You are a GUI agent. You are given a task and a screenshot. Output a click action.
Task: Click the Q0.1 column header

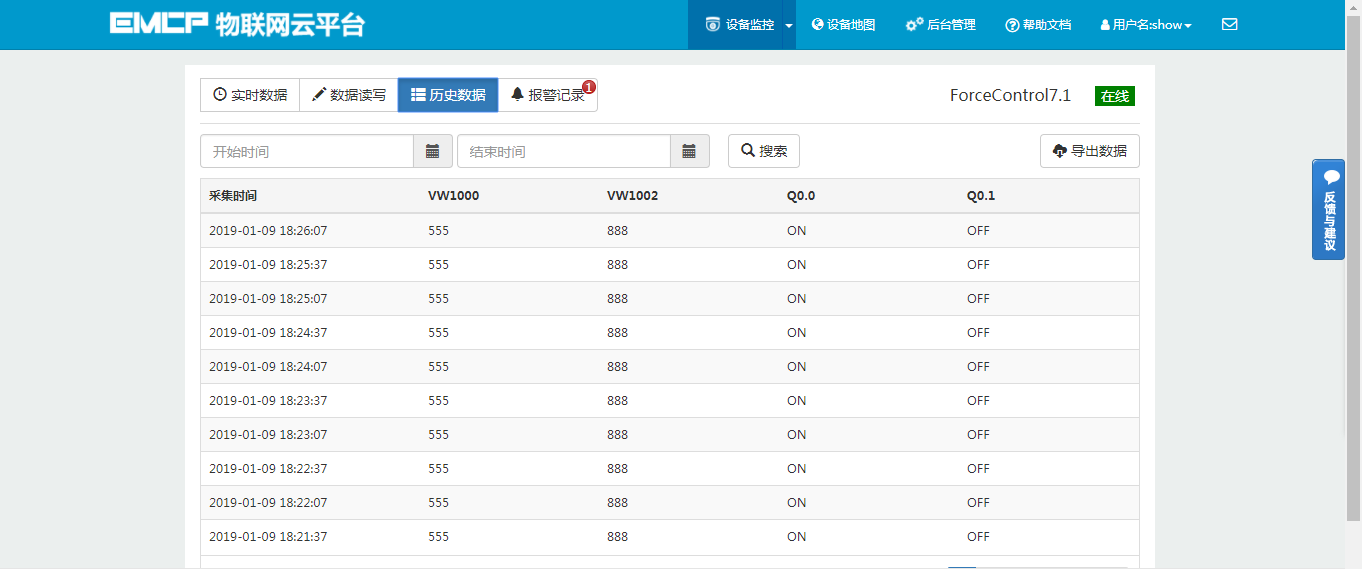pyautogui.click(x=981, y=196)
